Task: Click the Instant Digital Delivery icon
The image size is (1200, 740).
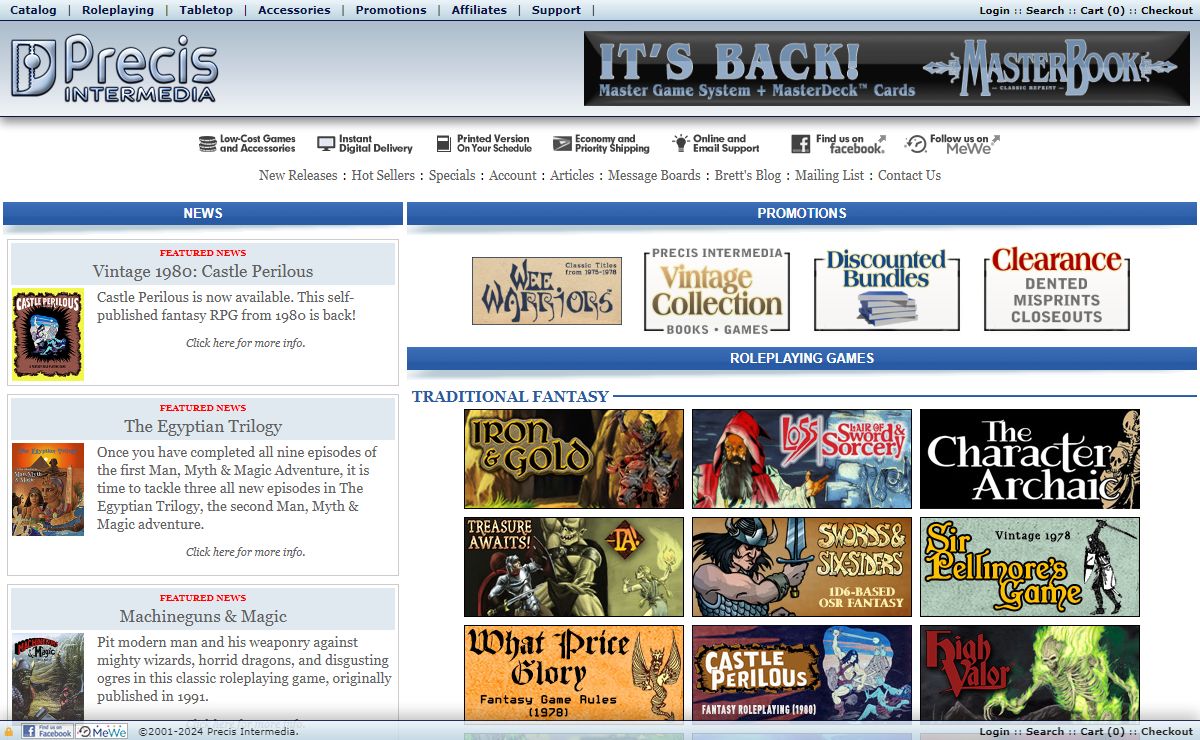Action: [365, 144]
